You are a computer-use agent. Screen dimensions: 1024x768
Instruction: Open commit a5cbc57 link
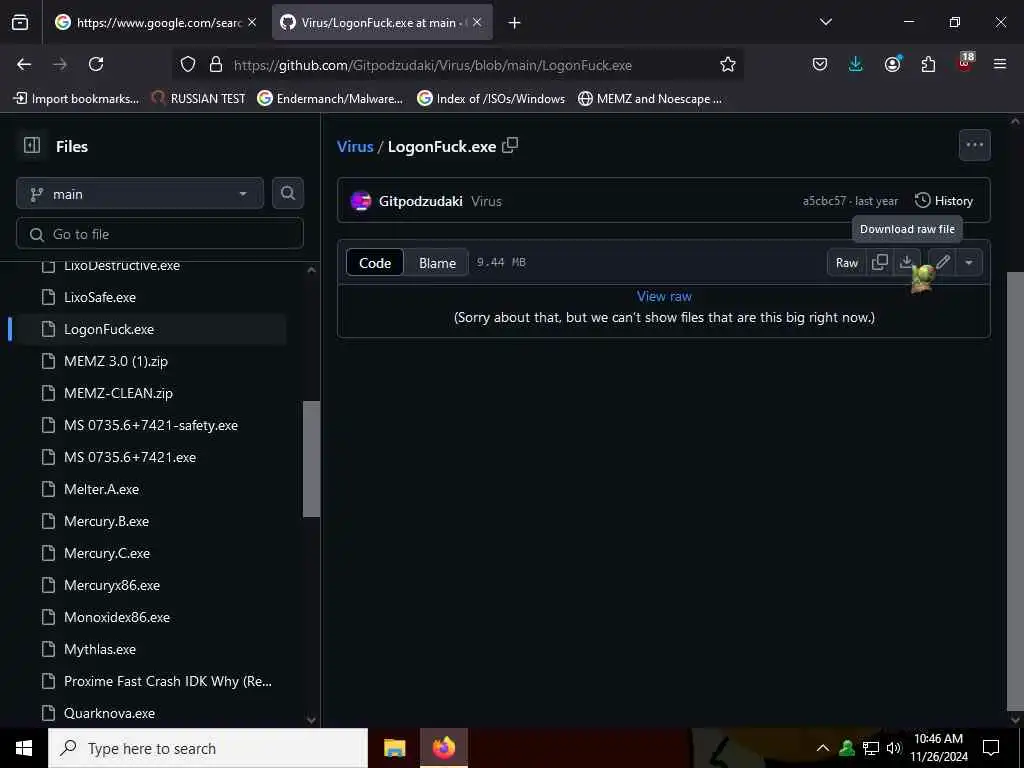824,201
